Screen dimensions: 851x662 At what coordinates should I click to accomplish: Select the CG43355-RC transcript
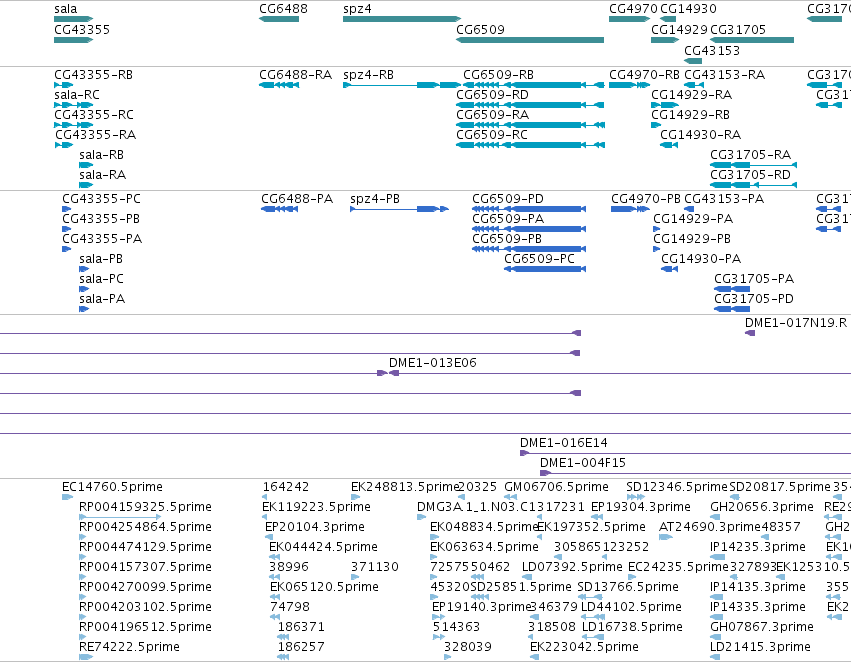pyautogui.click(x=73, y=125)
